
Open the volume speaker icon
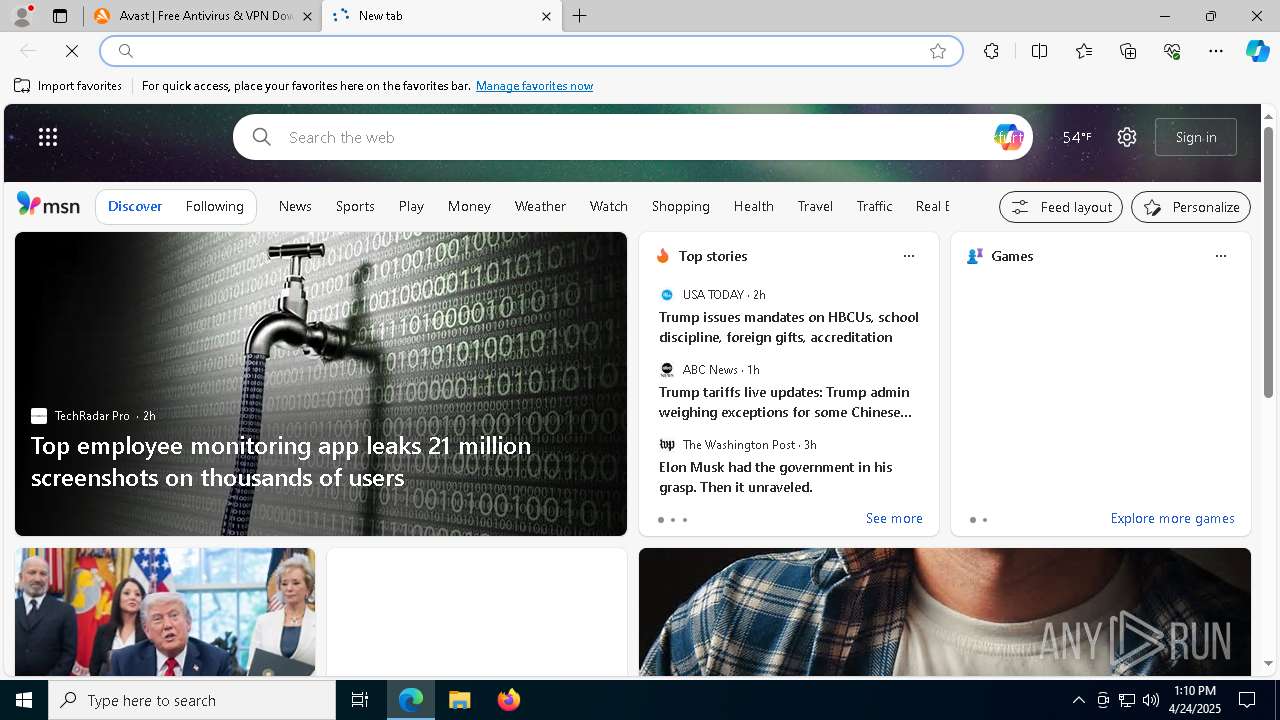point(1150,700)
